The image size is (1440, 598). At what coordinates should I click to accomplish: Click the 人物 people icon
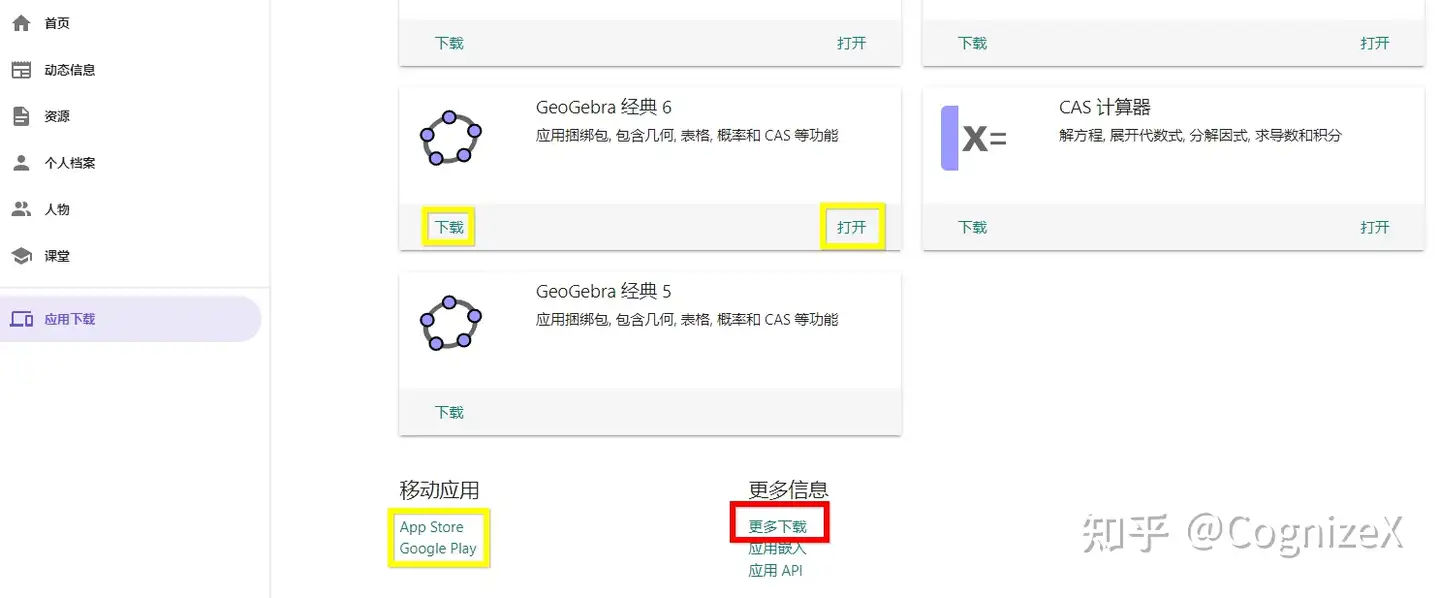click(x=21, y=209)
